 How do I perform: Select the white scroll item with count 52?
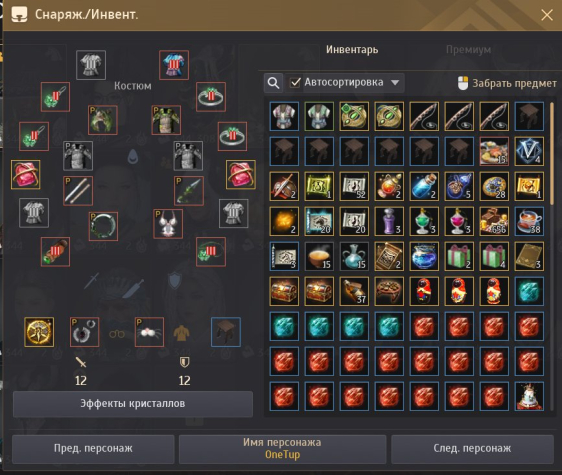(354, 186)
